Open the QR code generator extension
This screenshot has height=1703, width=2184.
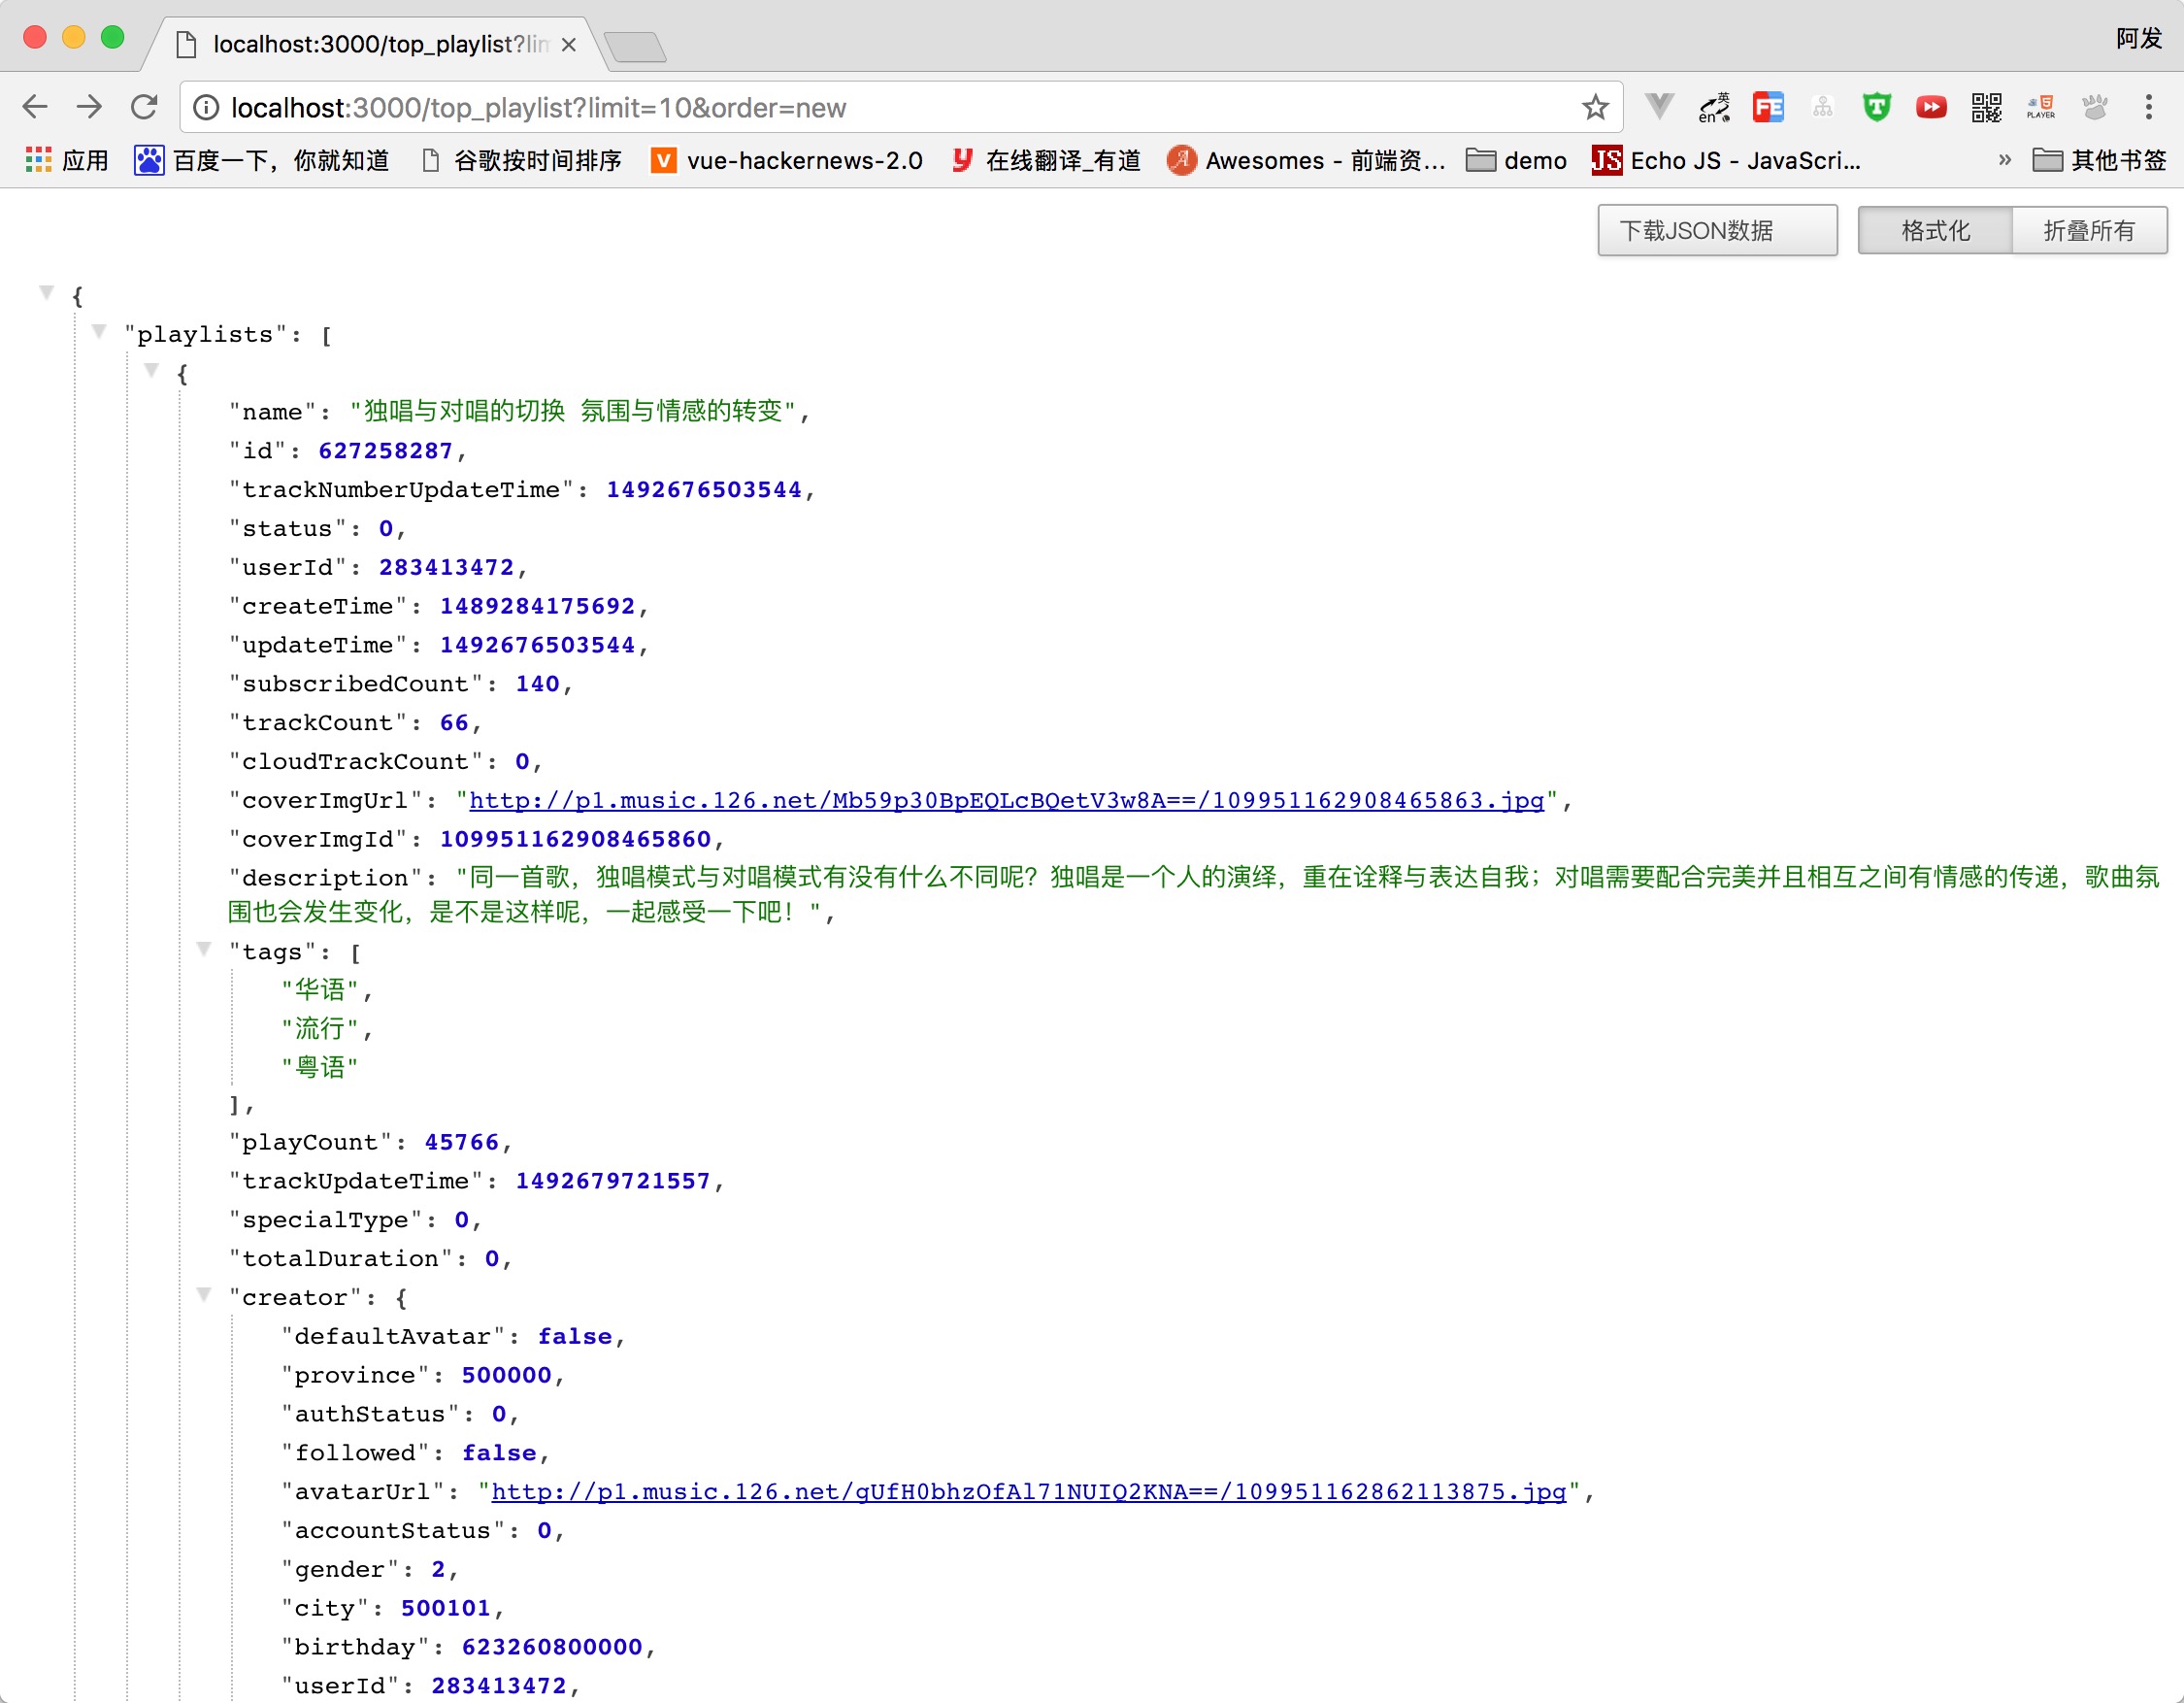pos(1986,107)
